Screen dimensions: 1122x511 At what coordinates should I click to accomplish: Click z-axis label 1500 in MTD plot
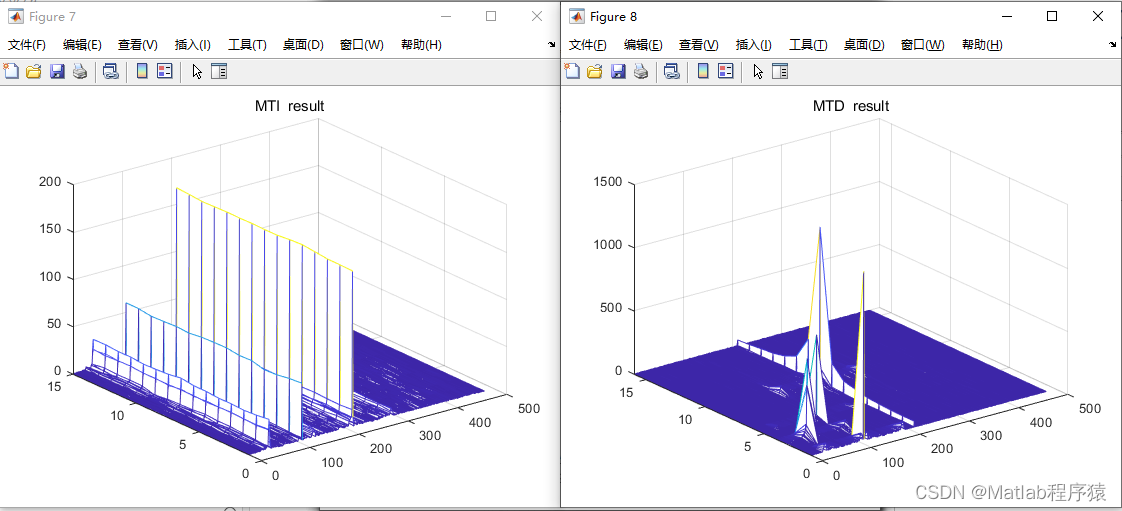pyautogui.click(x=609, y=182)
